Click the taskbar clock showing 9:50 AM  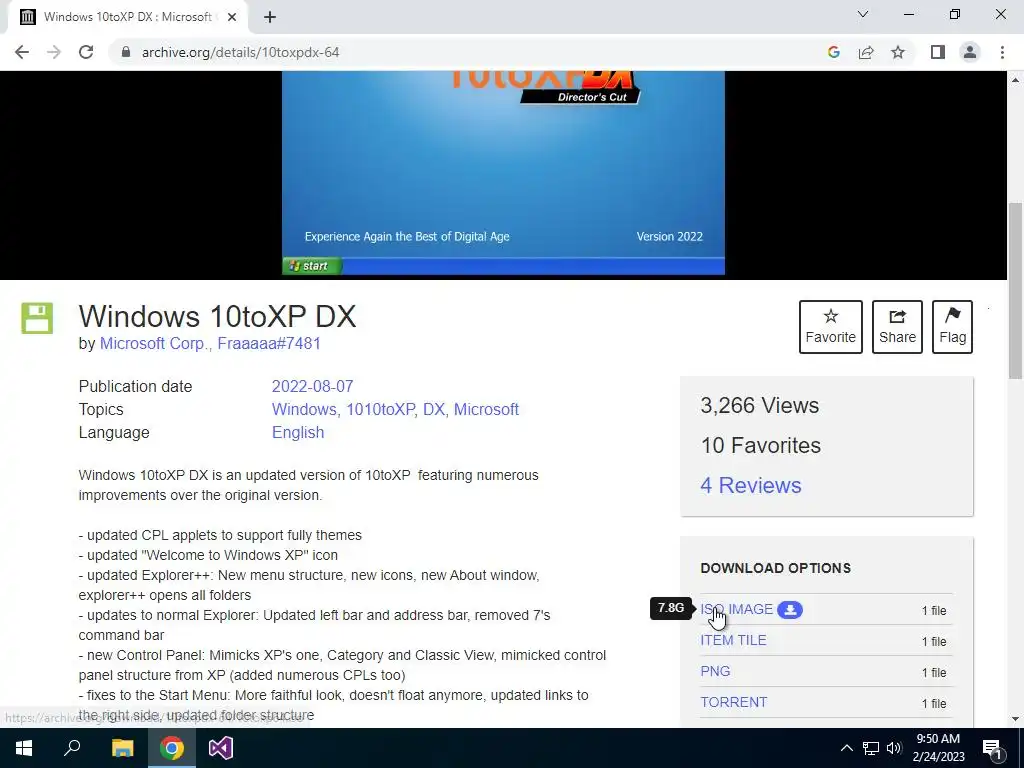(938, 748)
